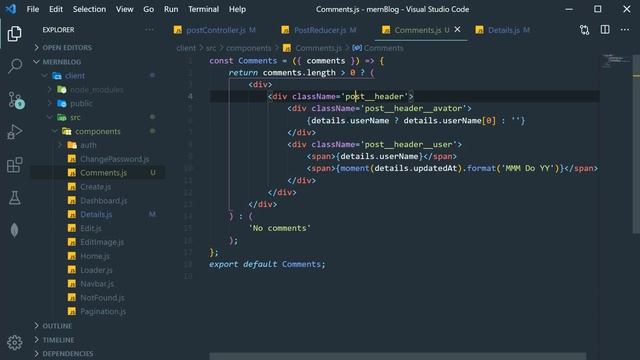Click the 'src' breadcrumb segment

[x=211, y=48]
